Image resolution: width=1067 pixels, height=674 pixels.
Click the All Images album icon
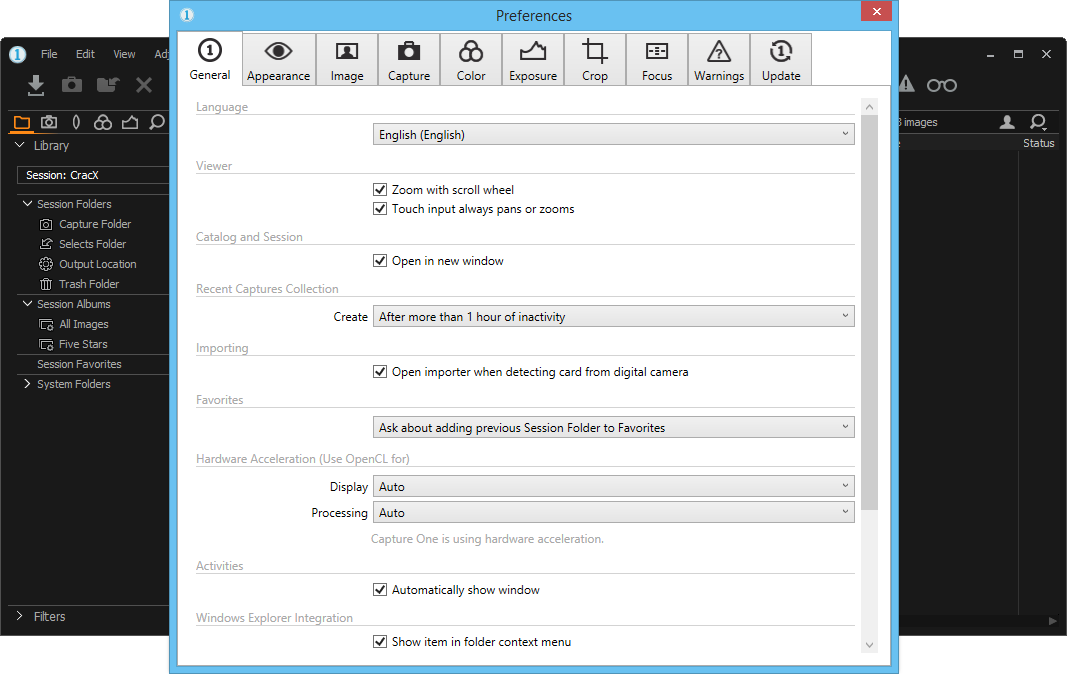pos(46,324)
